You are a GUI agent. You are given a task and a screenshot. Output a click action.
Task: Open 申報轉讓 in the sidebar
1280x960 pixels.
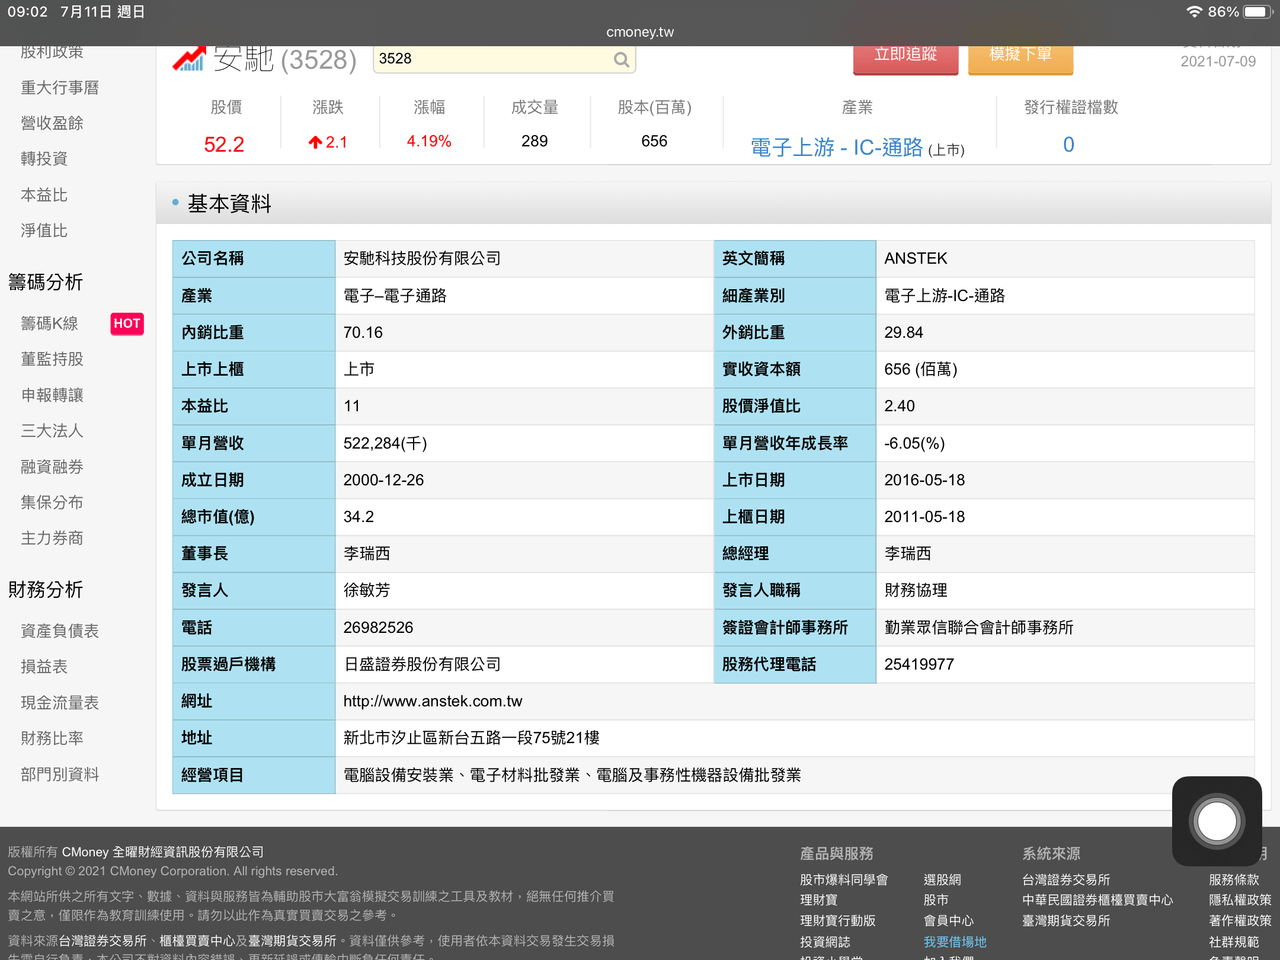click(x=52, y=395)
